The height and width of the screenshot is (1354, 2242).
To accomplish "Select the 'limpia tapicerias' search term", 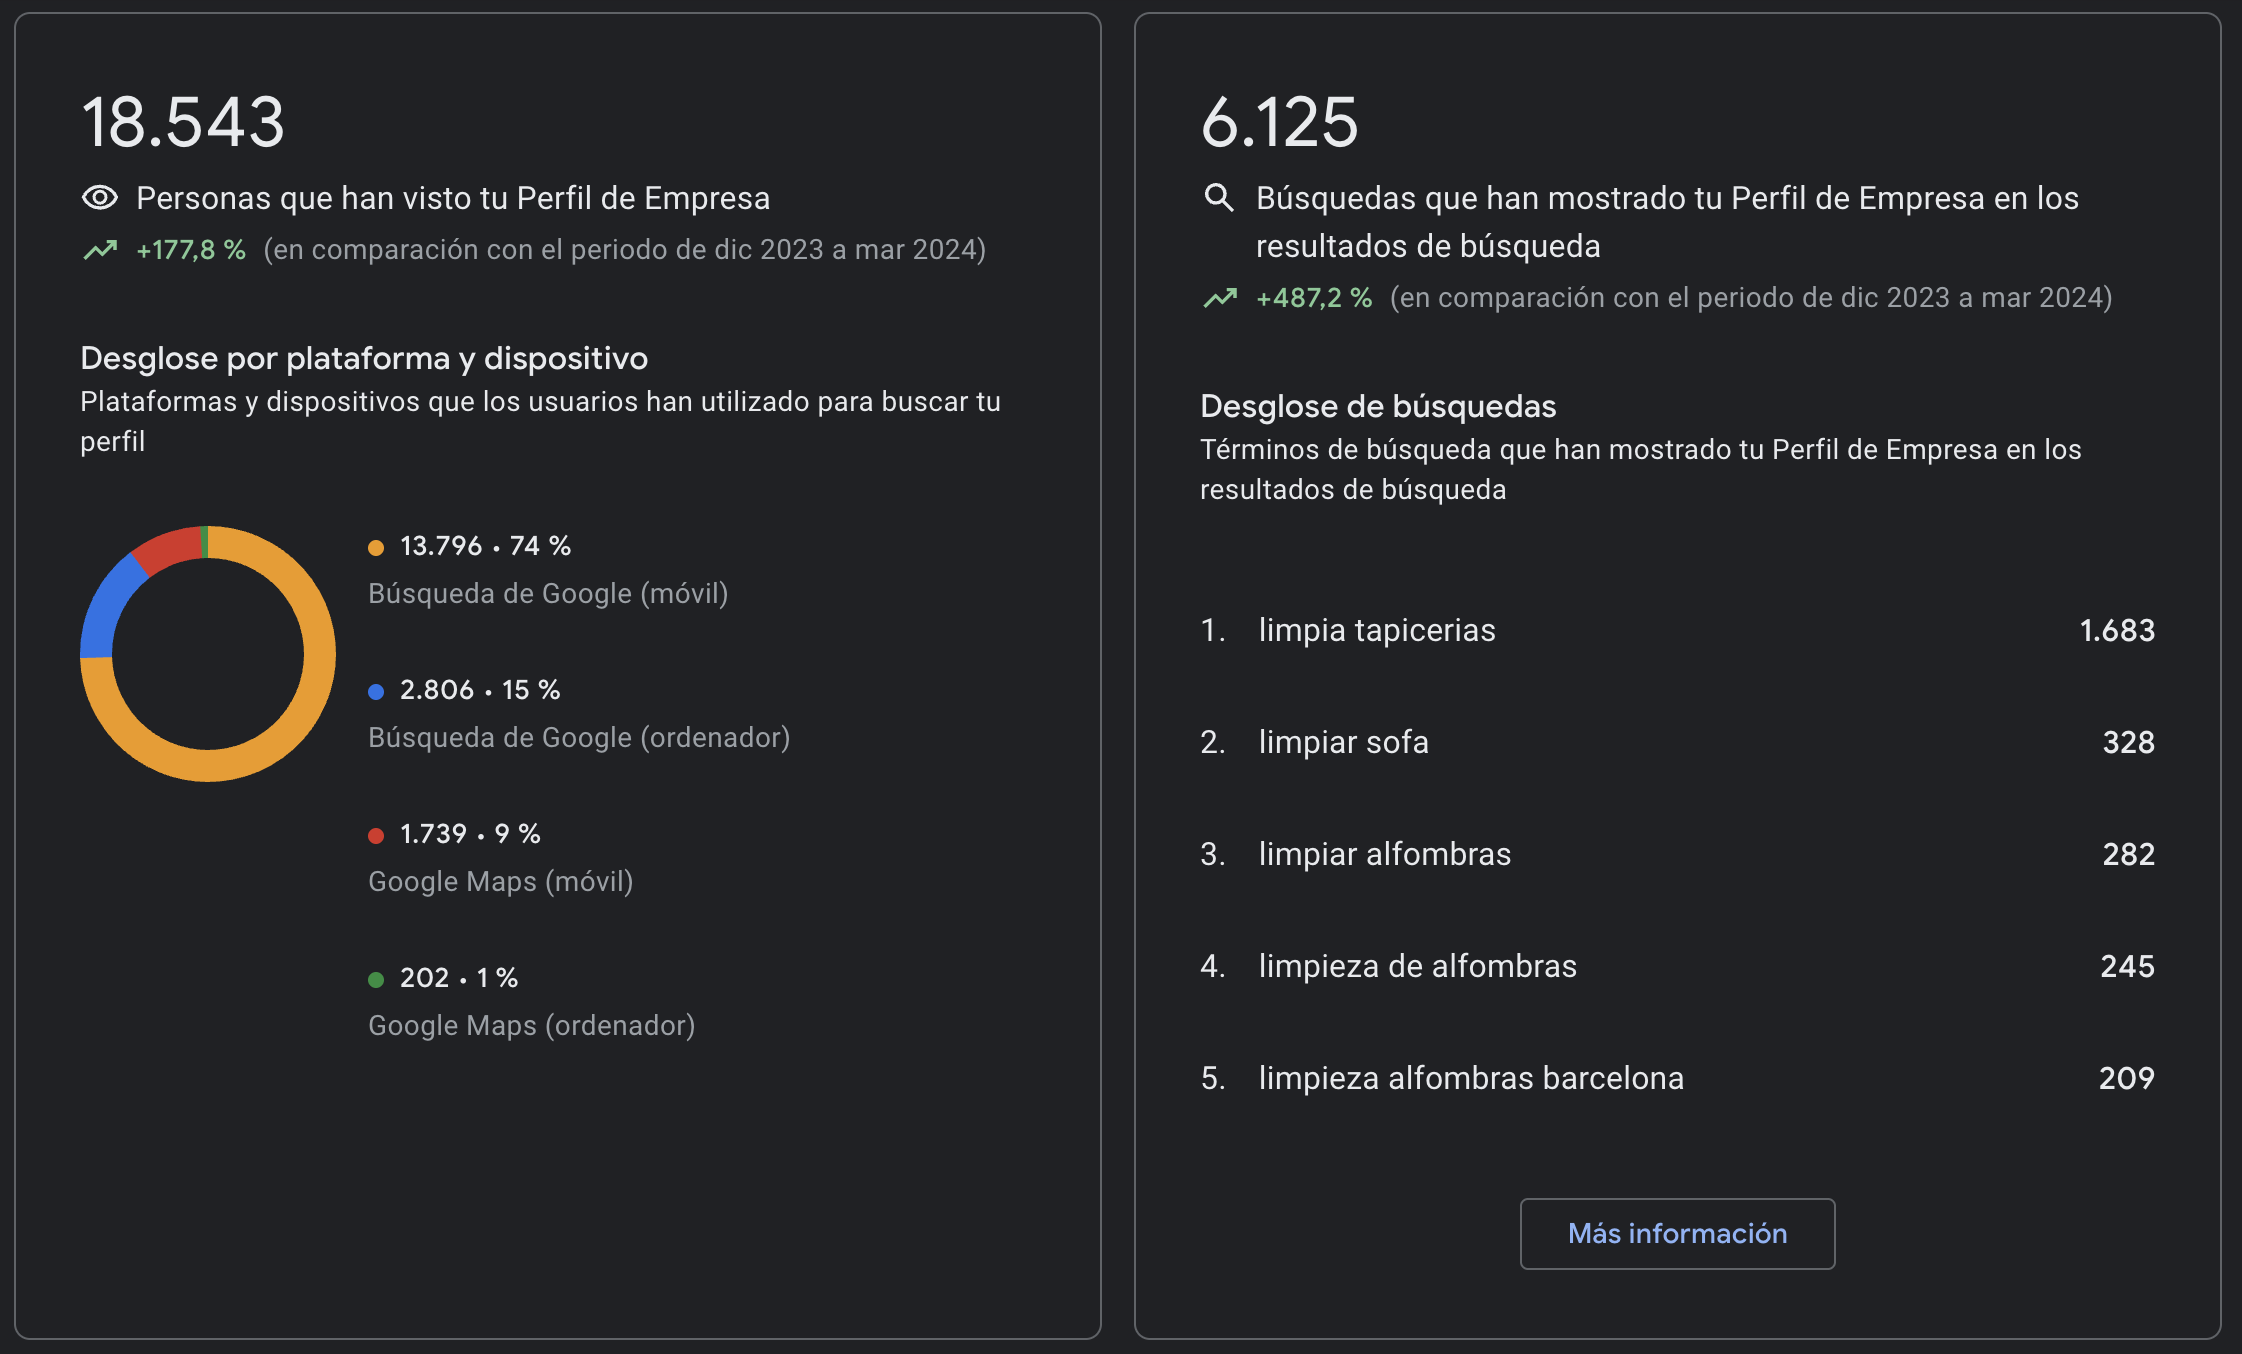I will coord(1377,630).
